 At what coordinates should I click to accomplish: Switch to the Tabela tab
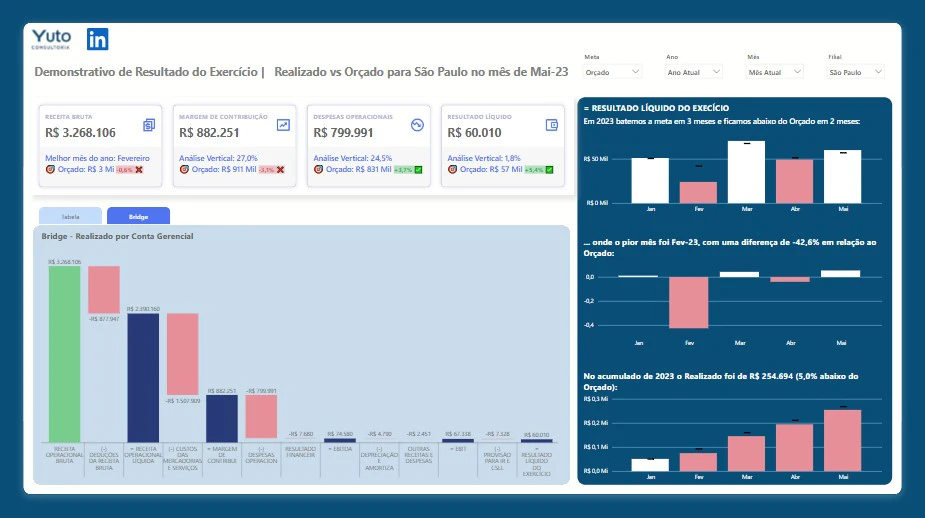coord(70,216)
